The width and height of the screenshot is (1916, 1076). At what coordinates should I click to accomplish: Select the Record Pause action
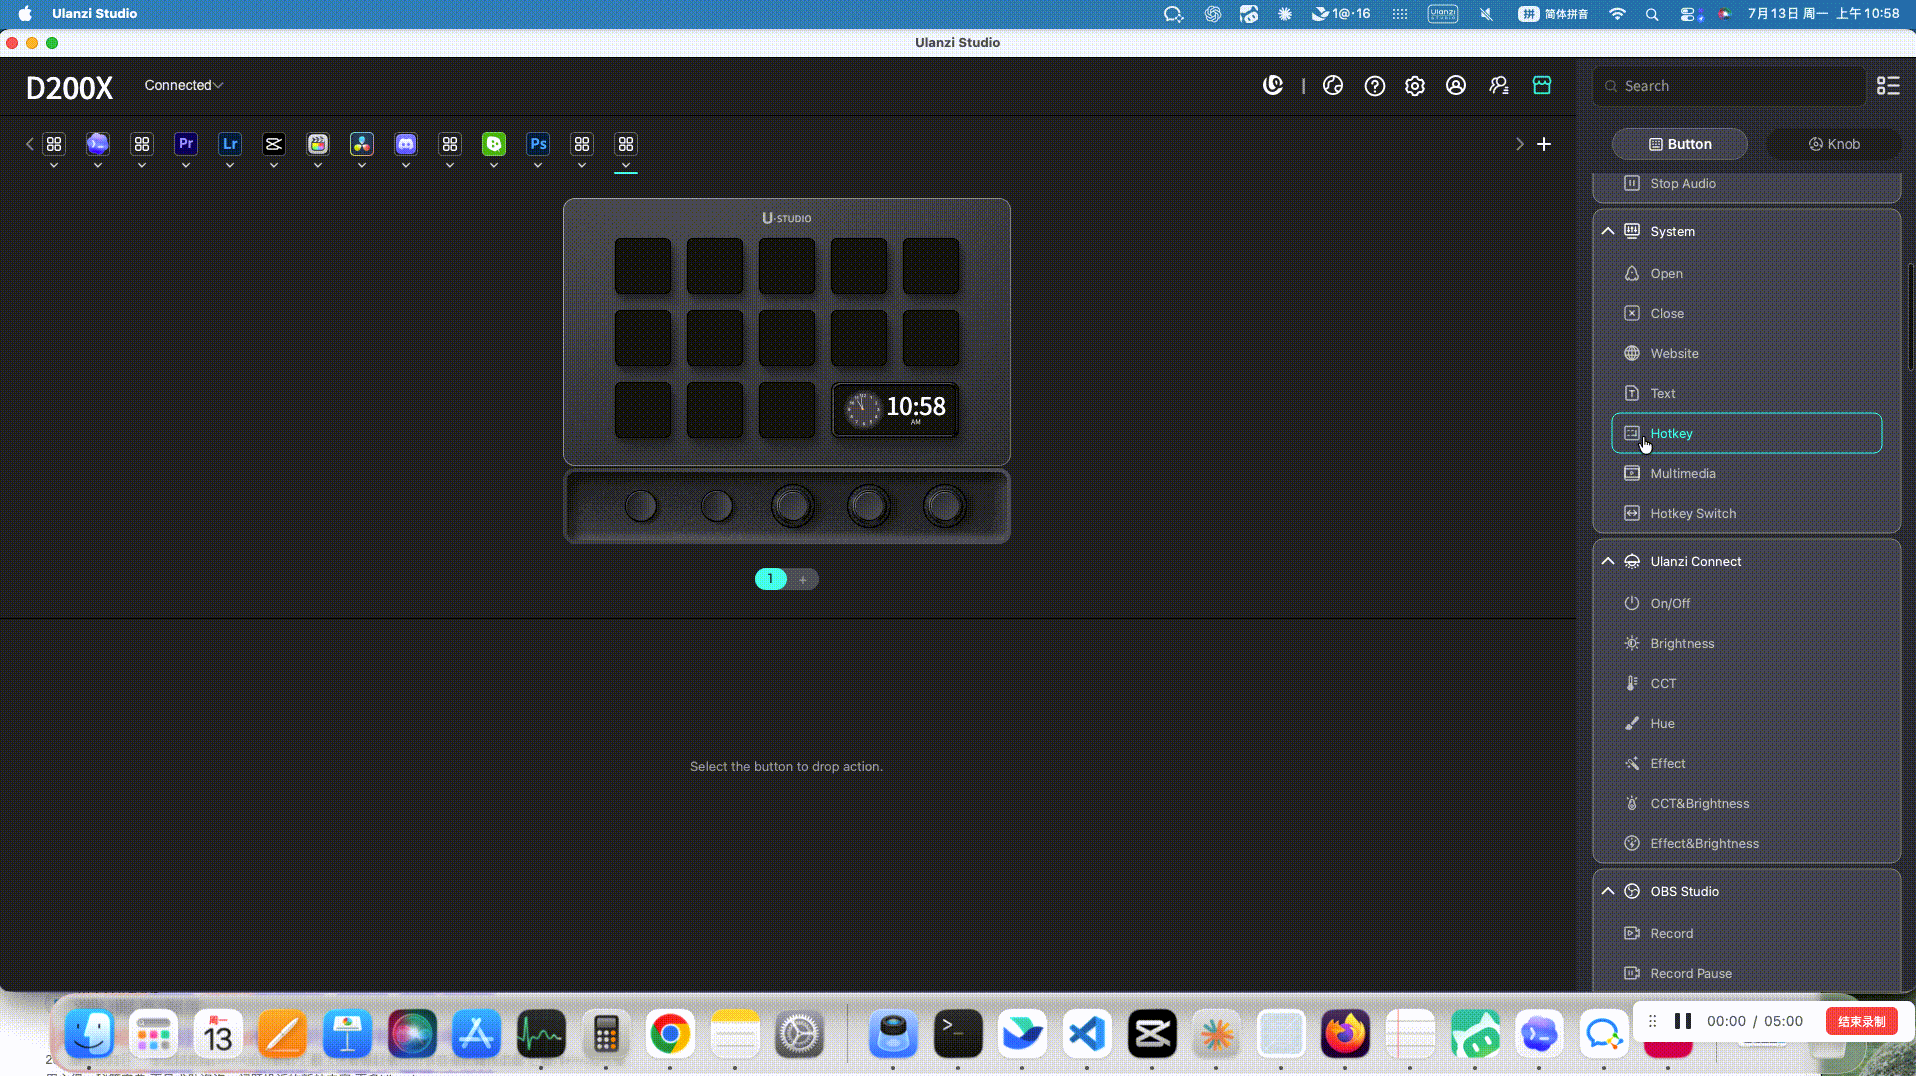[x=1746, y=973]
